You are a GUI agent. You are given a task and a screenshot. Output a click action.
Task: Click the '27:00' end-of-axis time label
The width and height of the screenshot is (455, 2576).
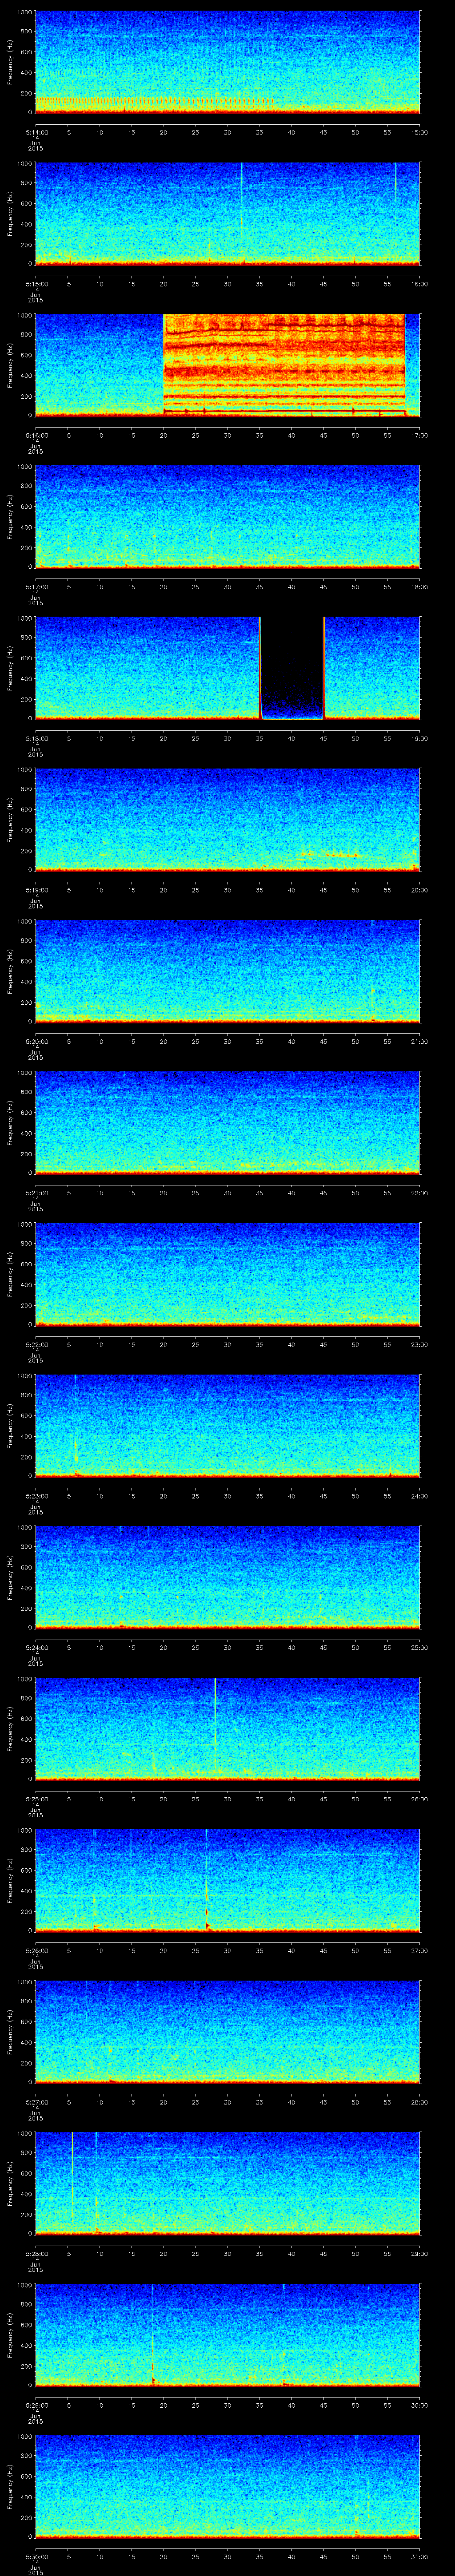coord(419,1951)
